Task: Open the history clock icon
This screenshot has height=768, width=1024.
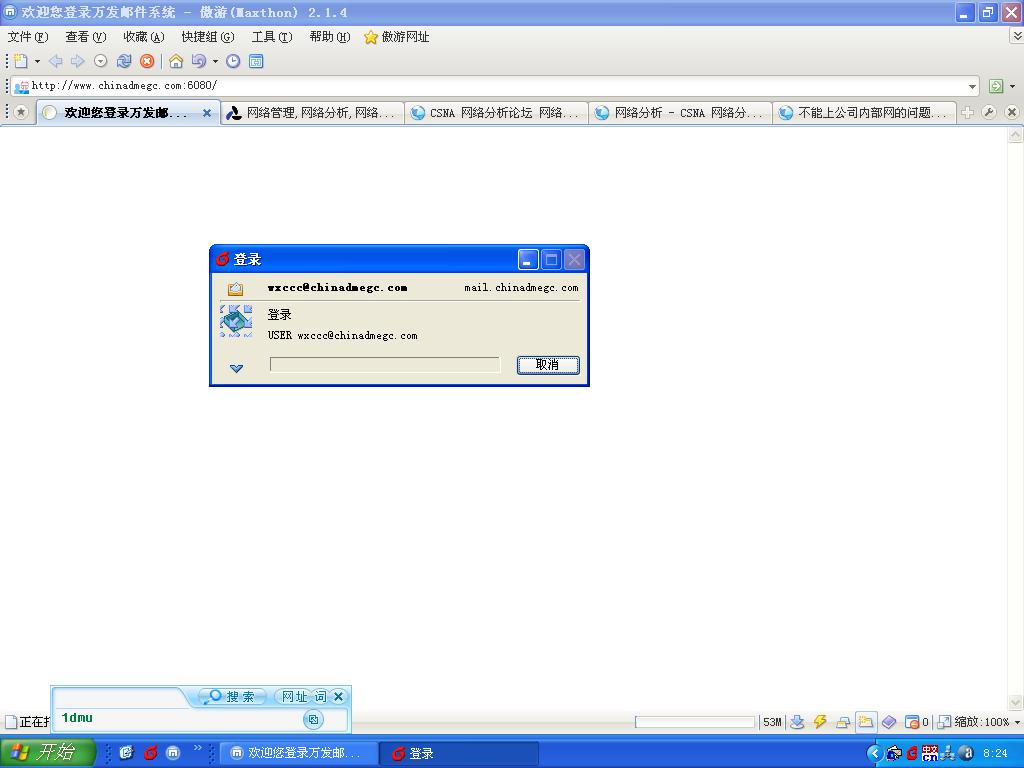Action: pos(233,61)
